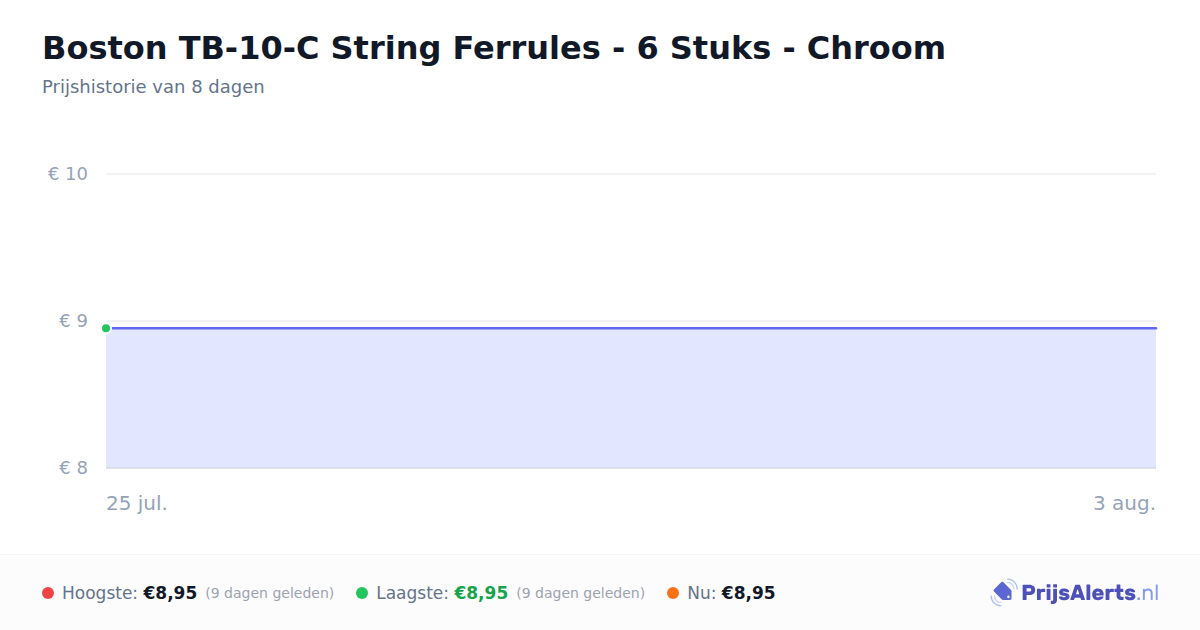Click the Boston TB-10-C String Ferrules title
The width and height of the screenshot is (1200, 630).
(x=493, y=48)
